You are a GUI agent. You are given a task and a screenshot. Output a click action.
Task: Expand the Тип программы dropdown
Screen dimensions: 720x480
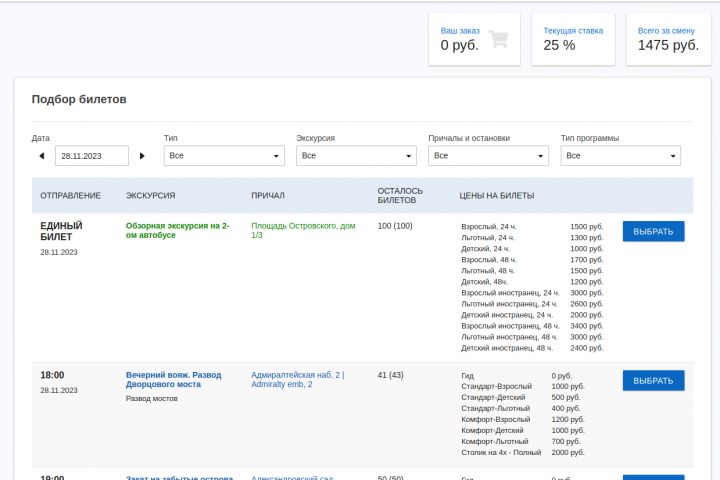pyautogui.click(x=620, y=156)
